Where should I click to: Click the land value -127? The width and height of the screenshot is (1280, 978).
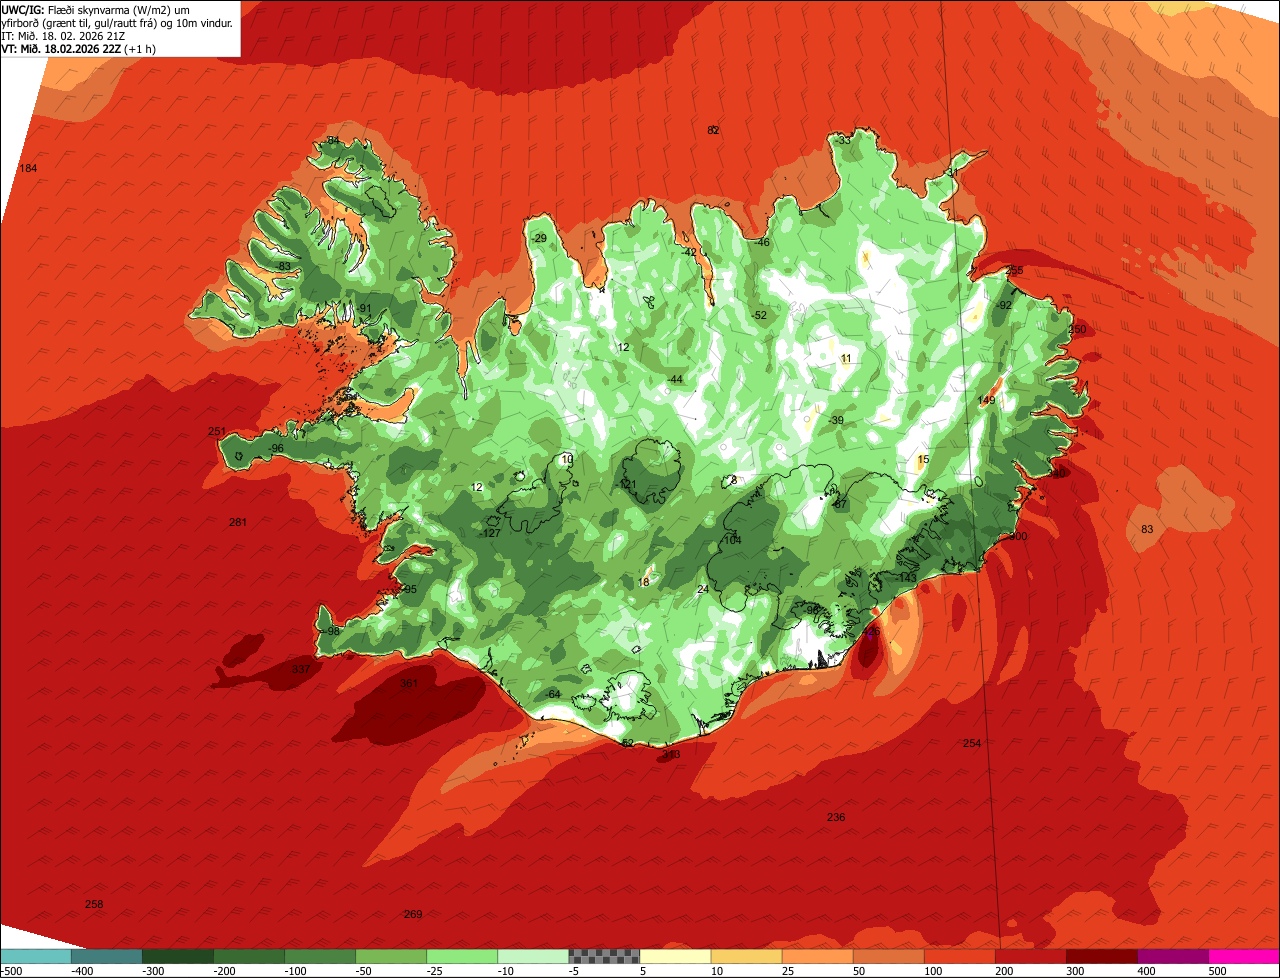tap(490, 533)
